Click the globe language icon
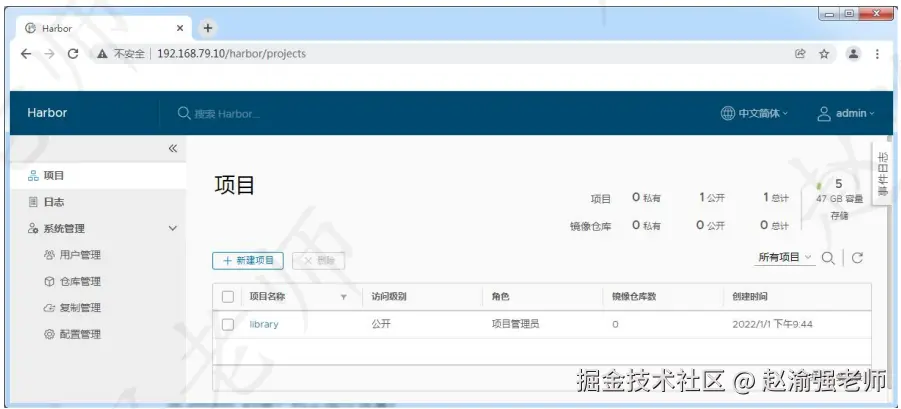Viewport: 901px width, 409px height. [x=727, y=113]
